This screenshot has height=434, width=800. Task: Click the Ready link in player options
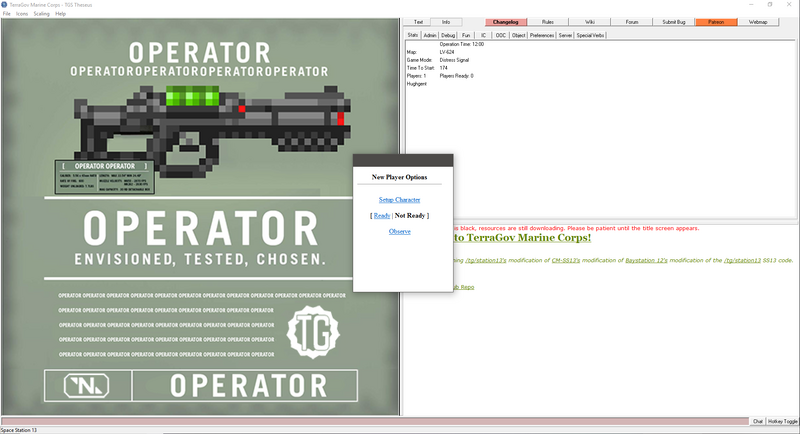point(382,216)
